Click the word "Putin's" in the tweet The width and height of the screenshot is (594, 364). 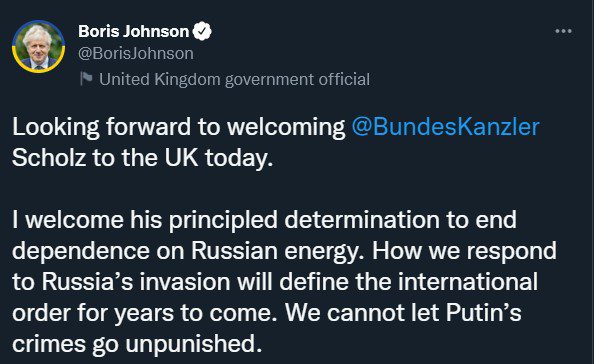[484, 313]
